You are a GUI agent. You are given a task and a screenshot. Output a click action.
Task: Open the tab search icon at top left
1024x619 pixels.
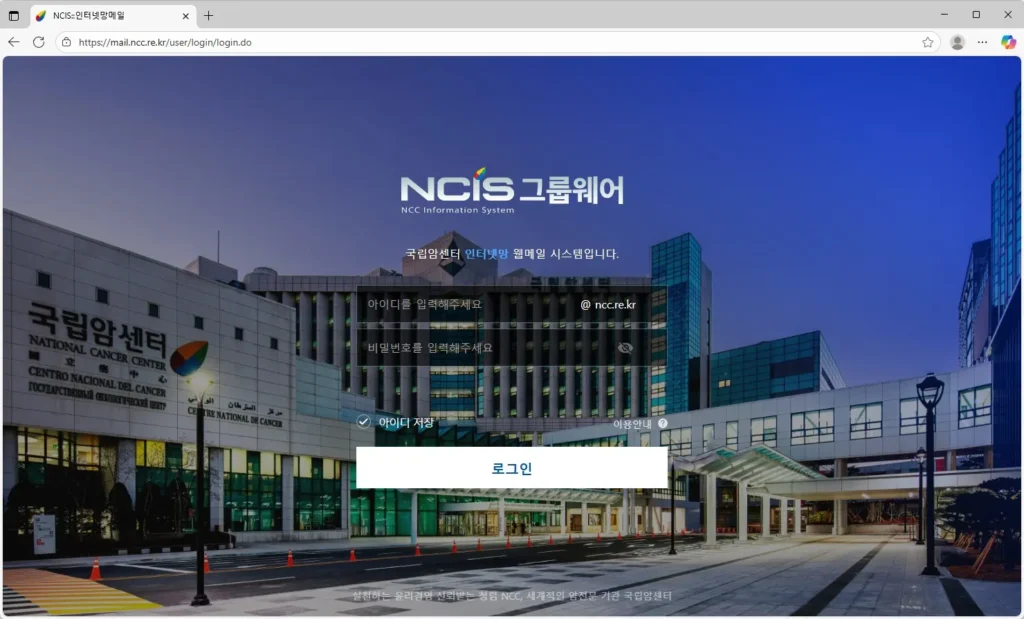[13, 15]
